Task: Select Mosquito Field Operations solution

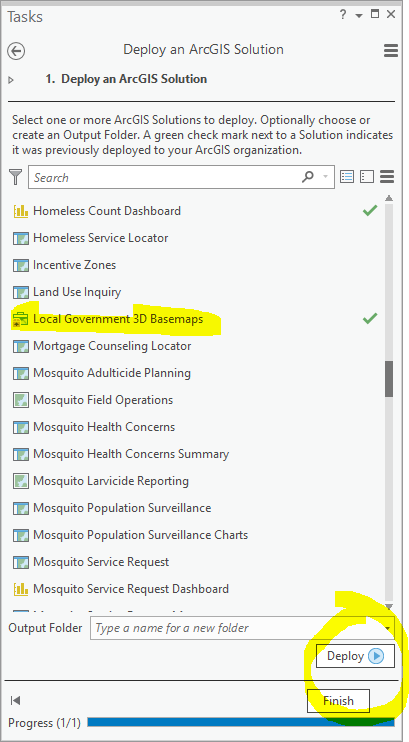Action: click(103, 400)
